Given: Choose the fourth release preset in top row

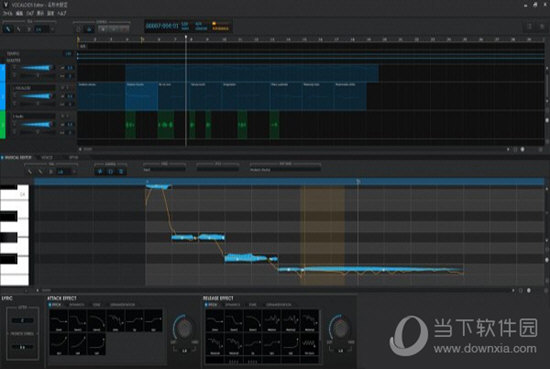Looking at the screenshot, I should pyautogui.click(x=272, y=321).
